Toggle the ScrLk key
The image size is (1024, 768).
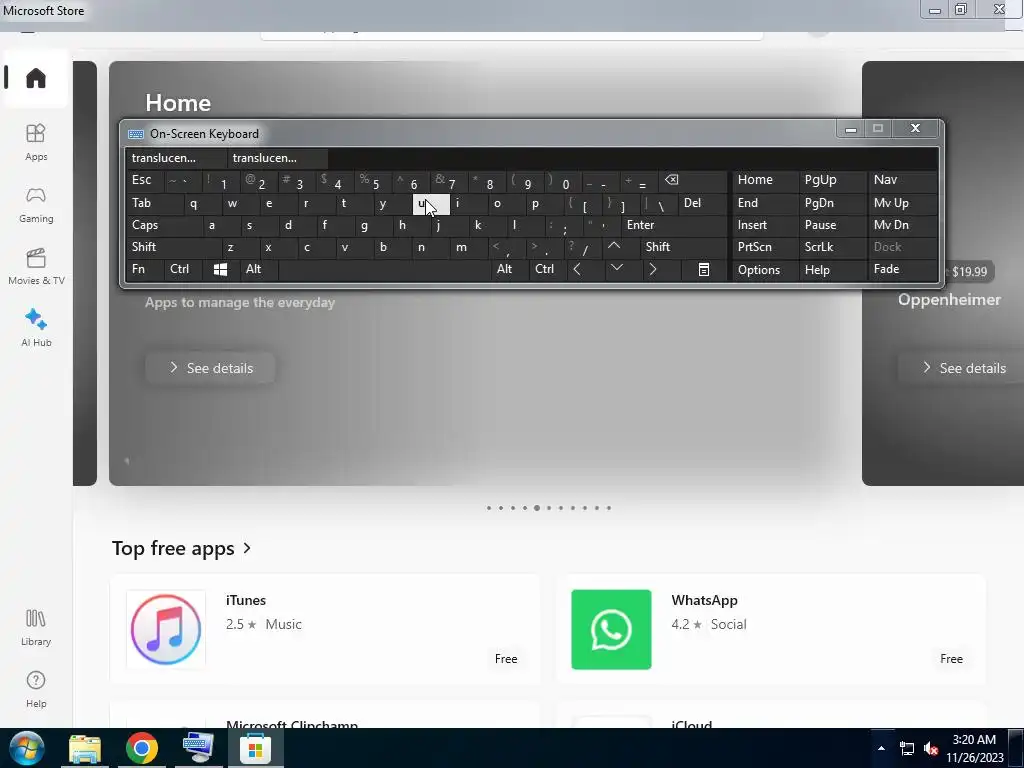[831, 247]
